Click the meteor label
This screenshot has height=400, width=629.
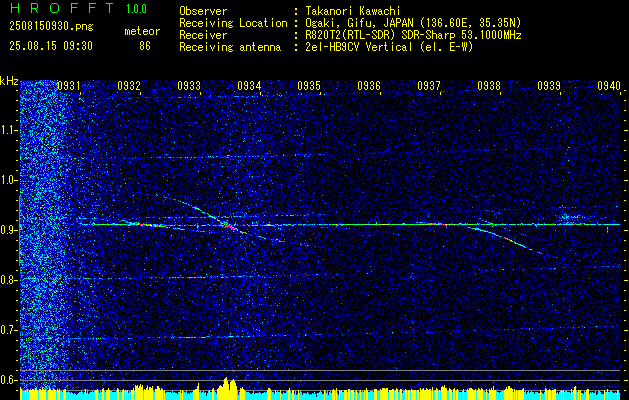142,31
